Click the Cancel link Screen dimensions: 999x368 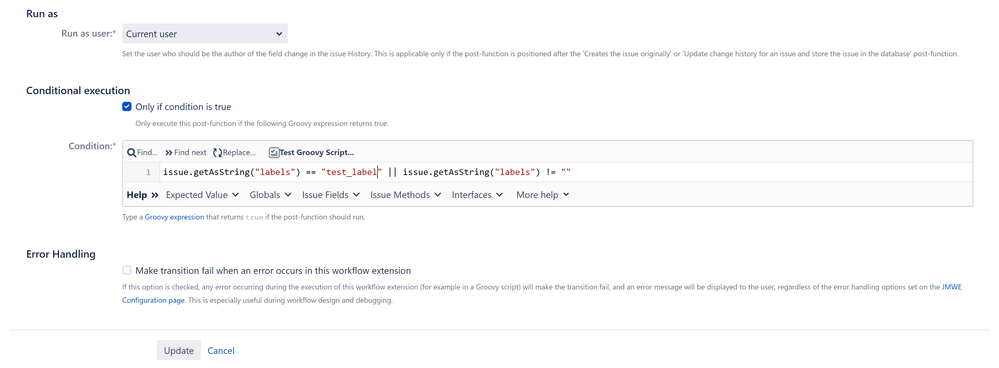[x=221, y=351]
